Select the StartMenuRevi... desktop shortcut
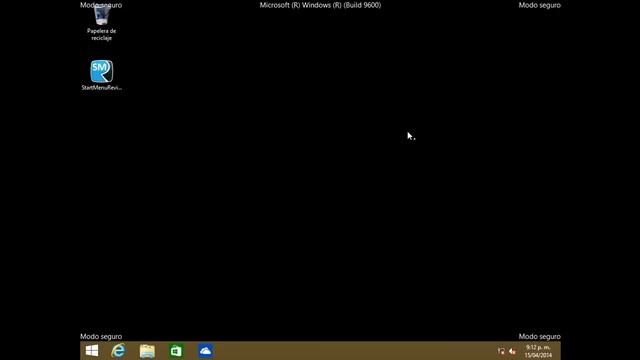 [x=101, y=75]
